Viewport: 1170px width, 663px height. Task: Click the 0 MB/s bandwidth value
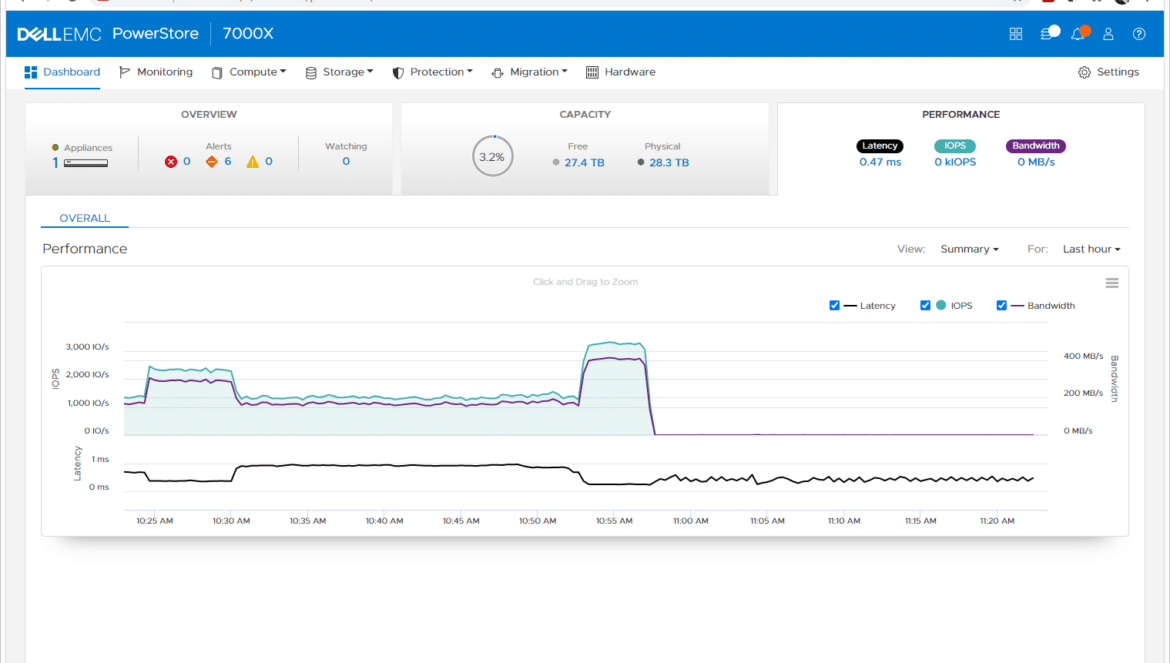[1036, 162]
